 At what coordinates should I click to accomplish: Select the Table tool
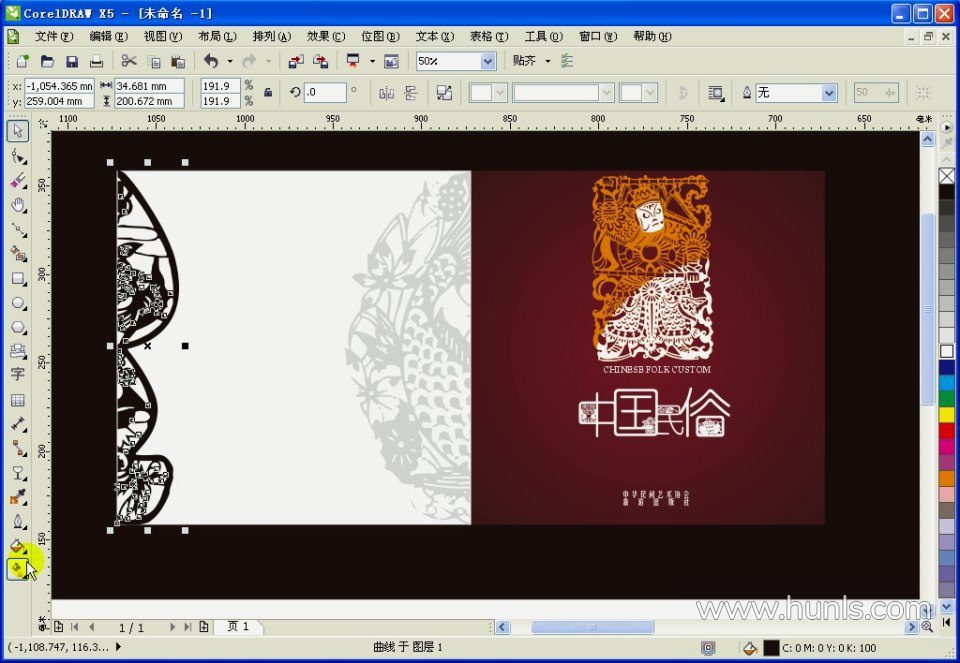click(x=18, y=400)
